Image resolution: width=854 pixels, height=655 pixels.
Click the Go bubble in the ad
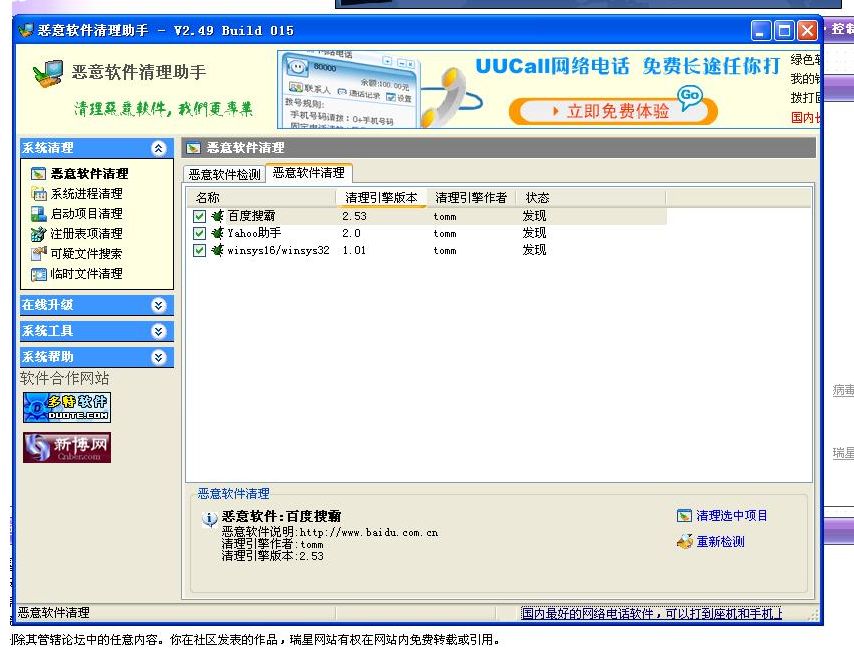click(x=690, y=96)
